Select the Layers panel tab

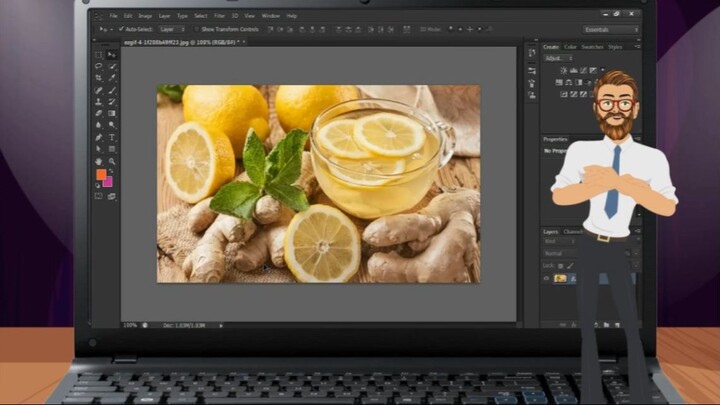551,231
